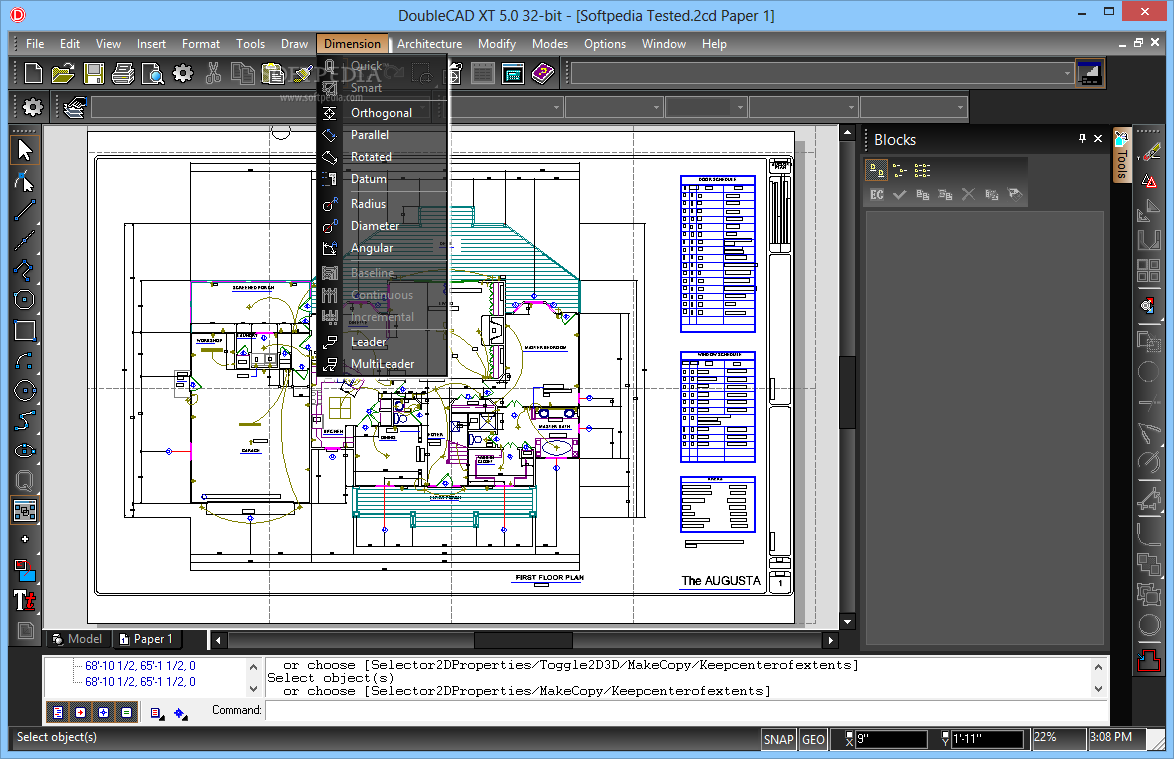This screenshot has height=759, width=1174.
Task: Toggle SNAP mode in the status bar
Action: pos(779,740)
